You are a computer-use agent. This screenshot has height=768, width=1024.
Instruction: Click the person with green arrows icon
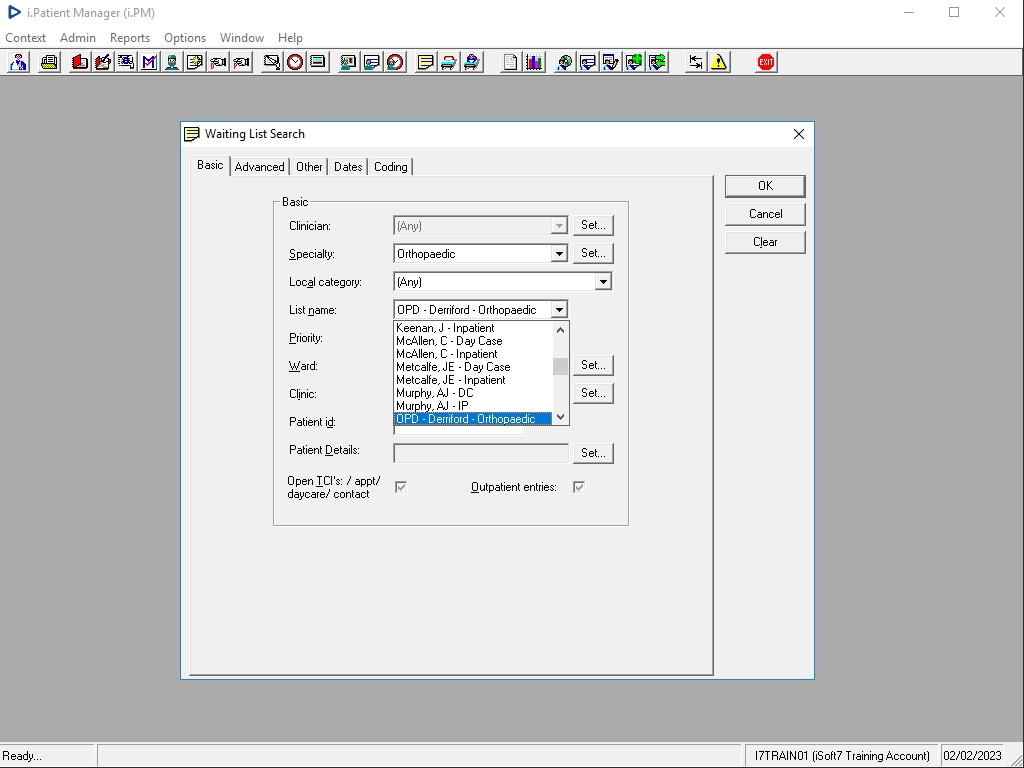(x=658, y=62)
